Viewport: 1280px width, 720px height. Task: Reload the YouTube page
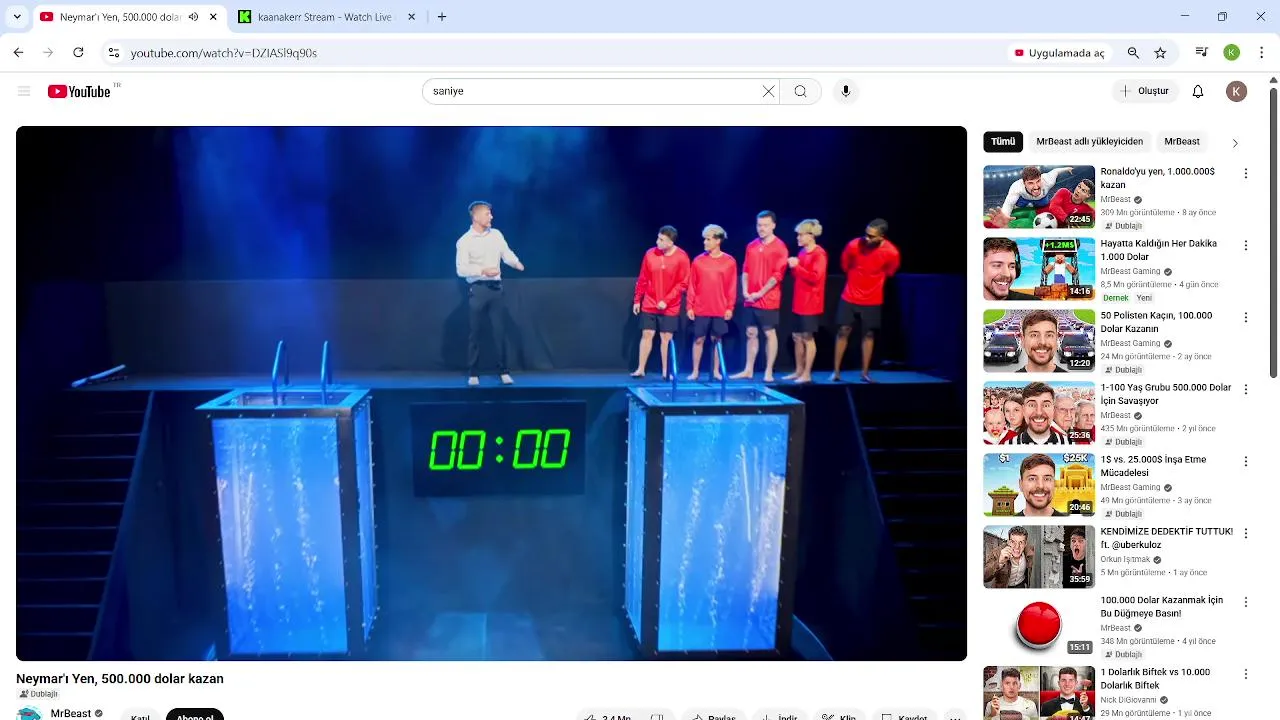78,53
